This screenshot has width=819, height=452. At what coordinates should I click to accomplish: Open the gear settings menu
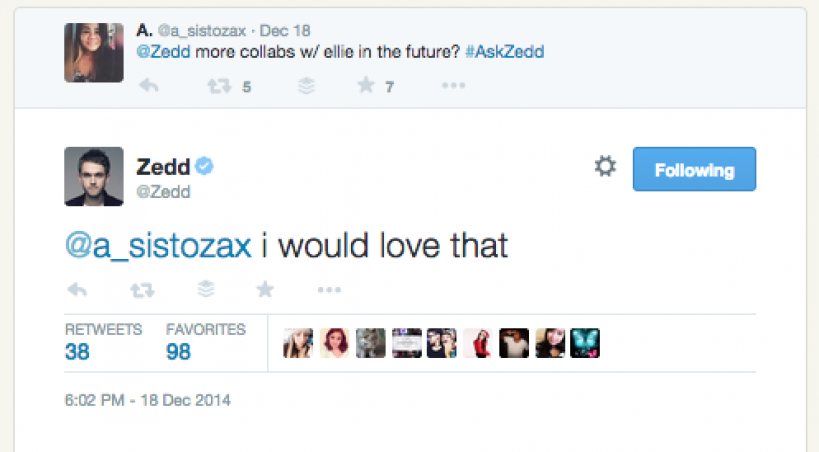pyautogui.click(x=605, y=167)
